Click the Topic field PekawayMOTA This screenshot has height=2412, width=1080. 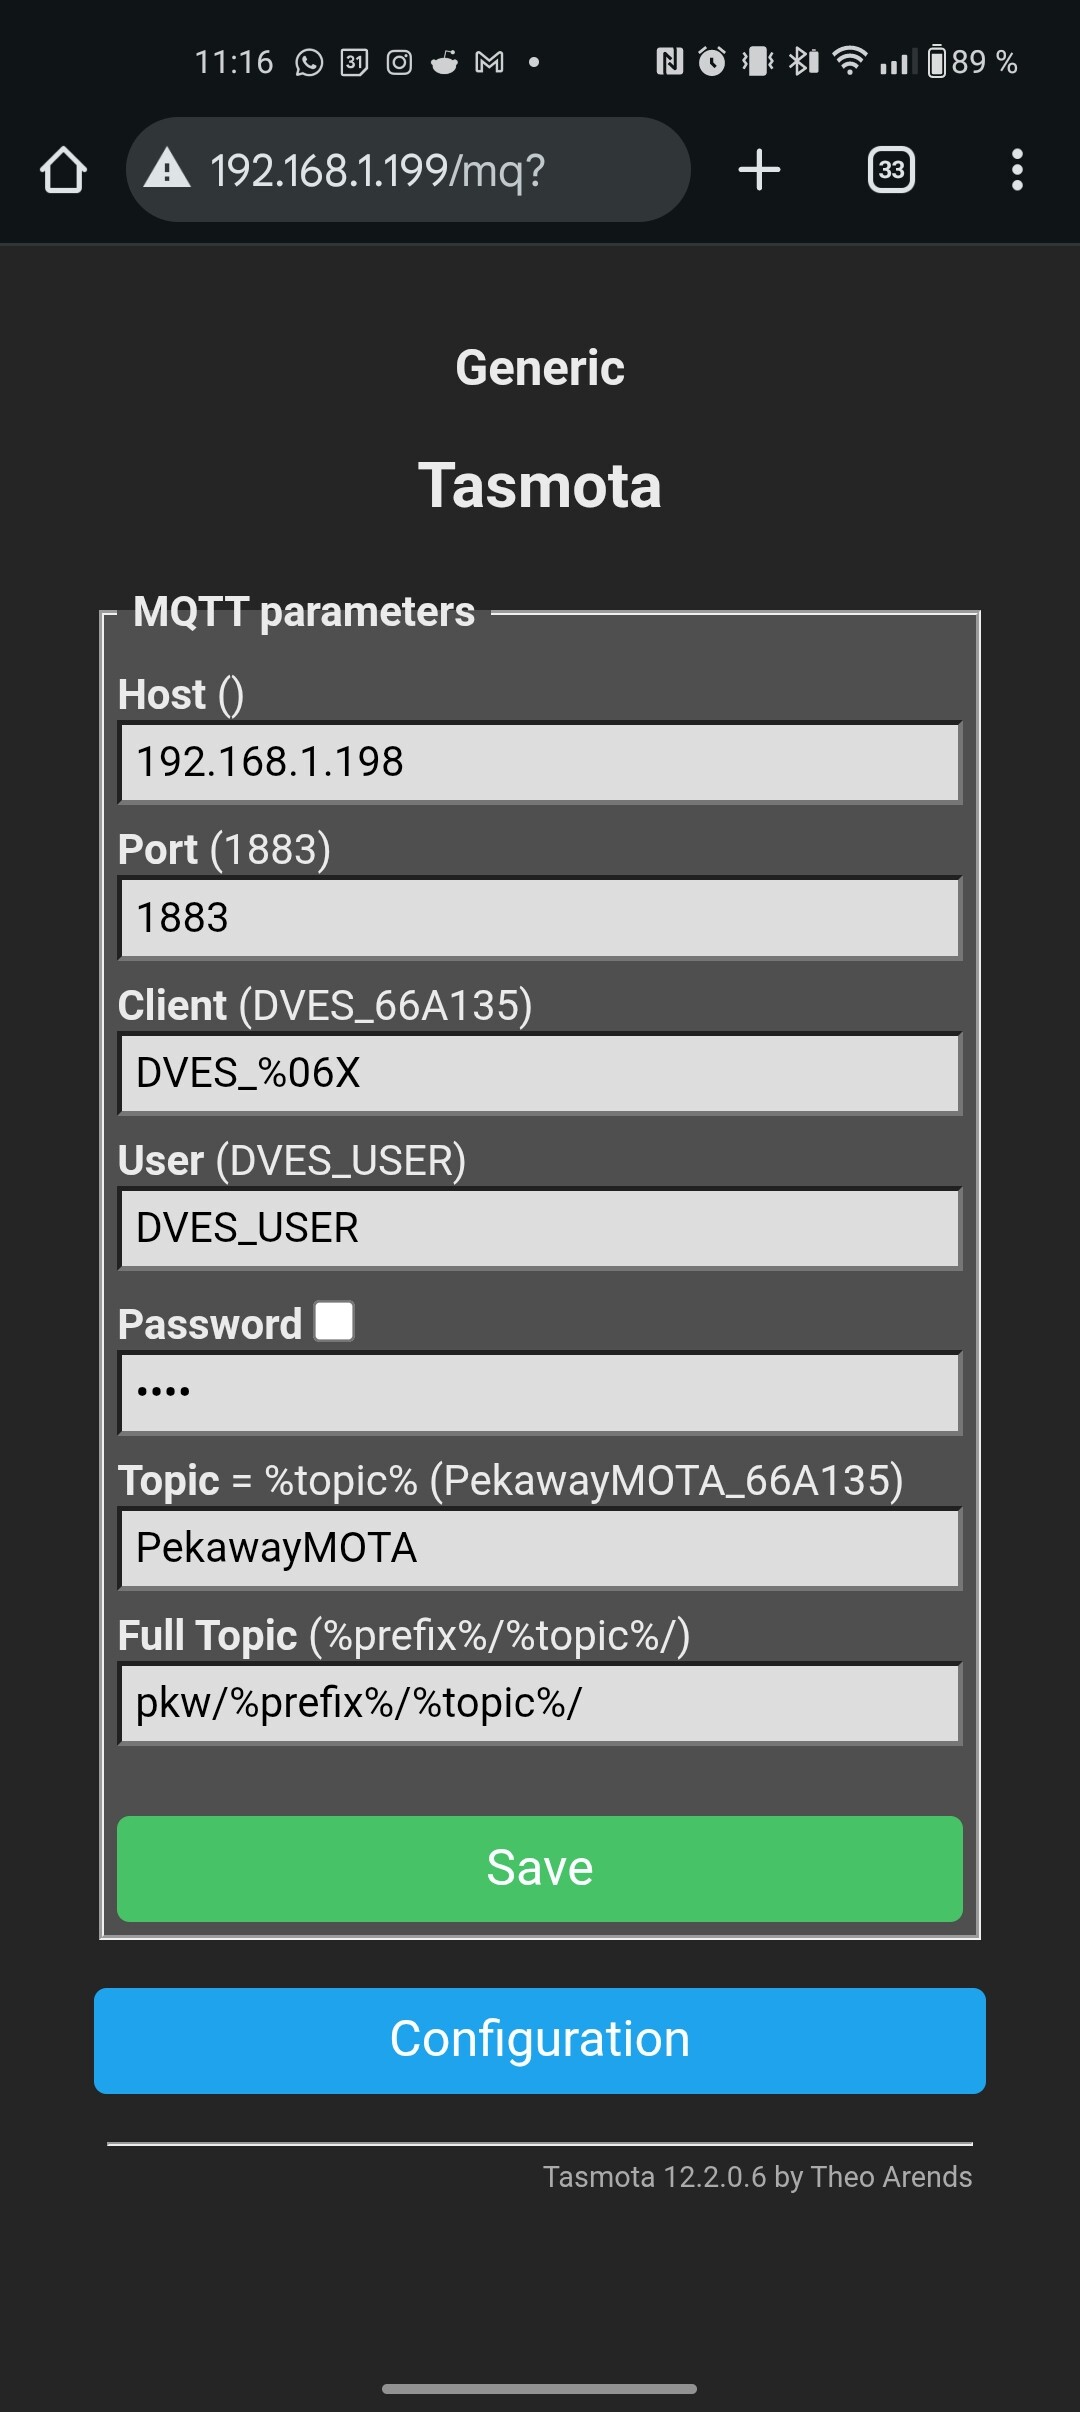(540, 1548)
